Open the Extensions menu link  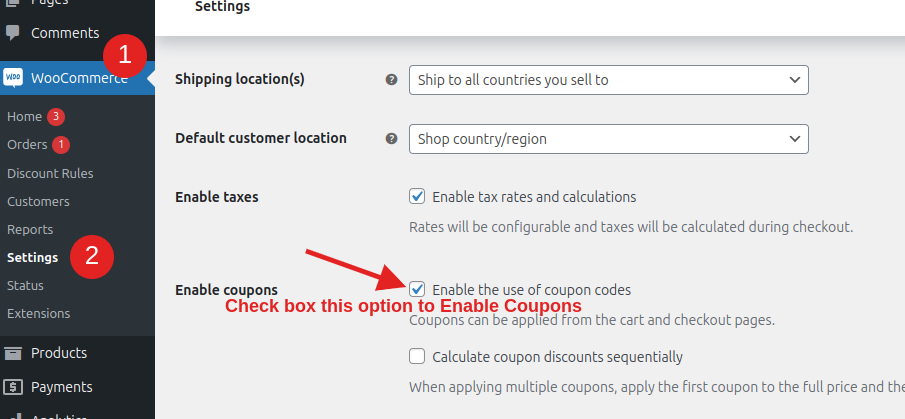tap(38, 313)
